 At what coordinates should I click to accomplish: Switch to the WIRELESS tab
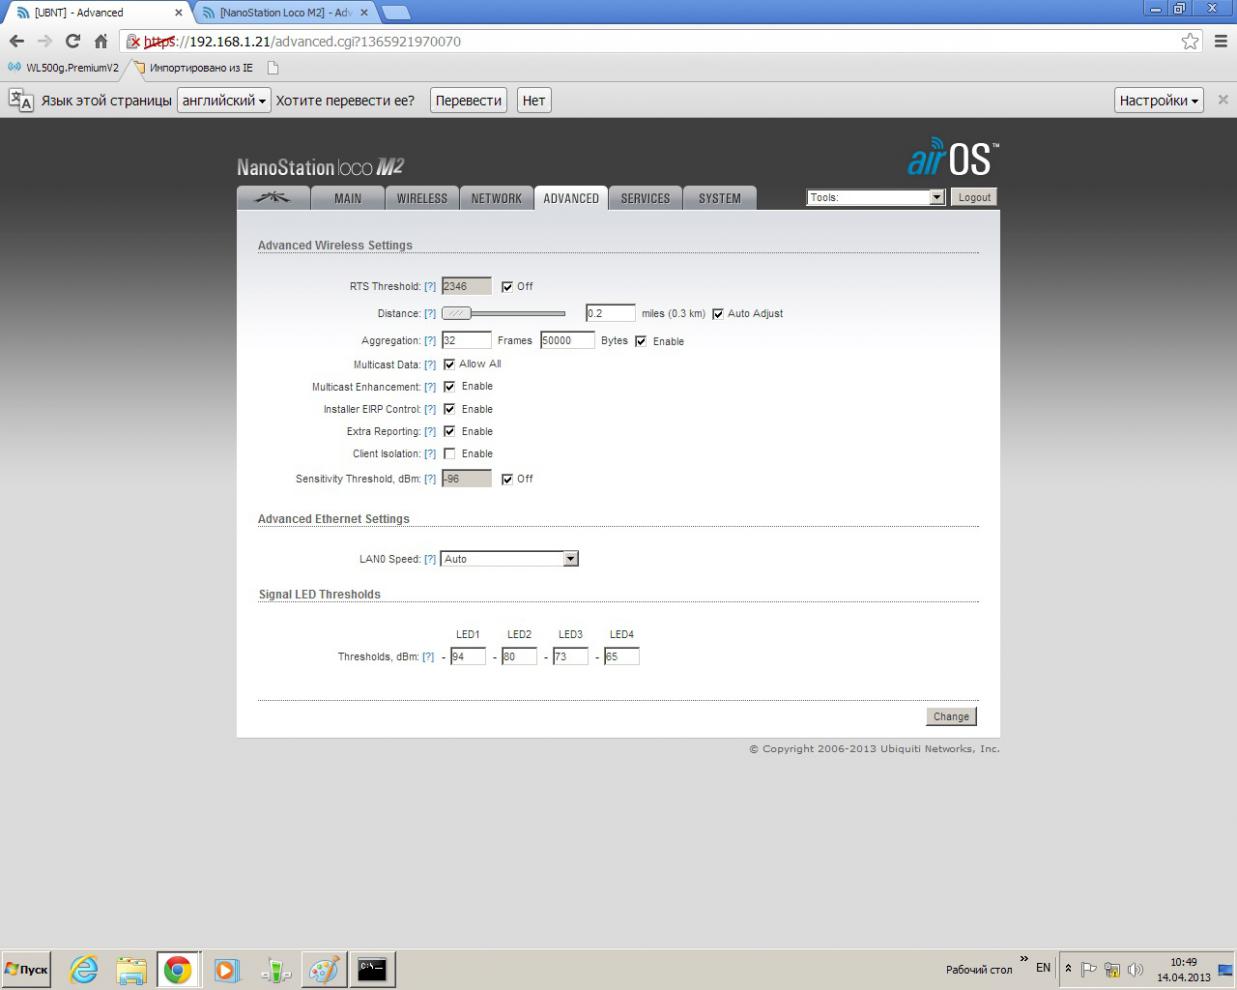tap(422, 198)
